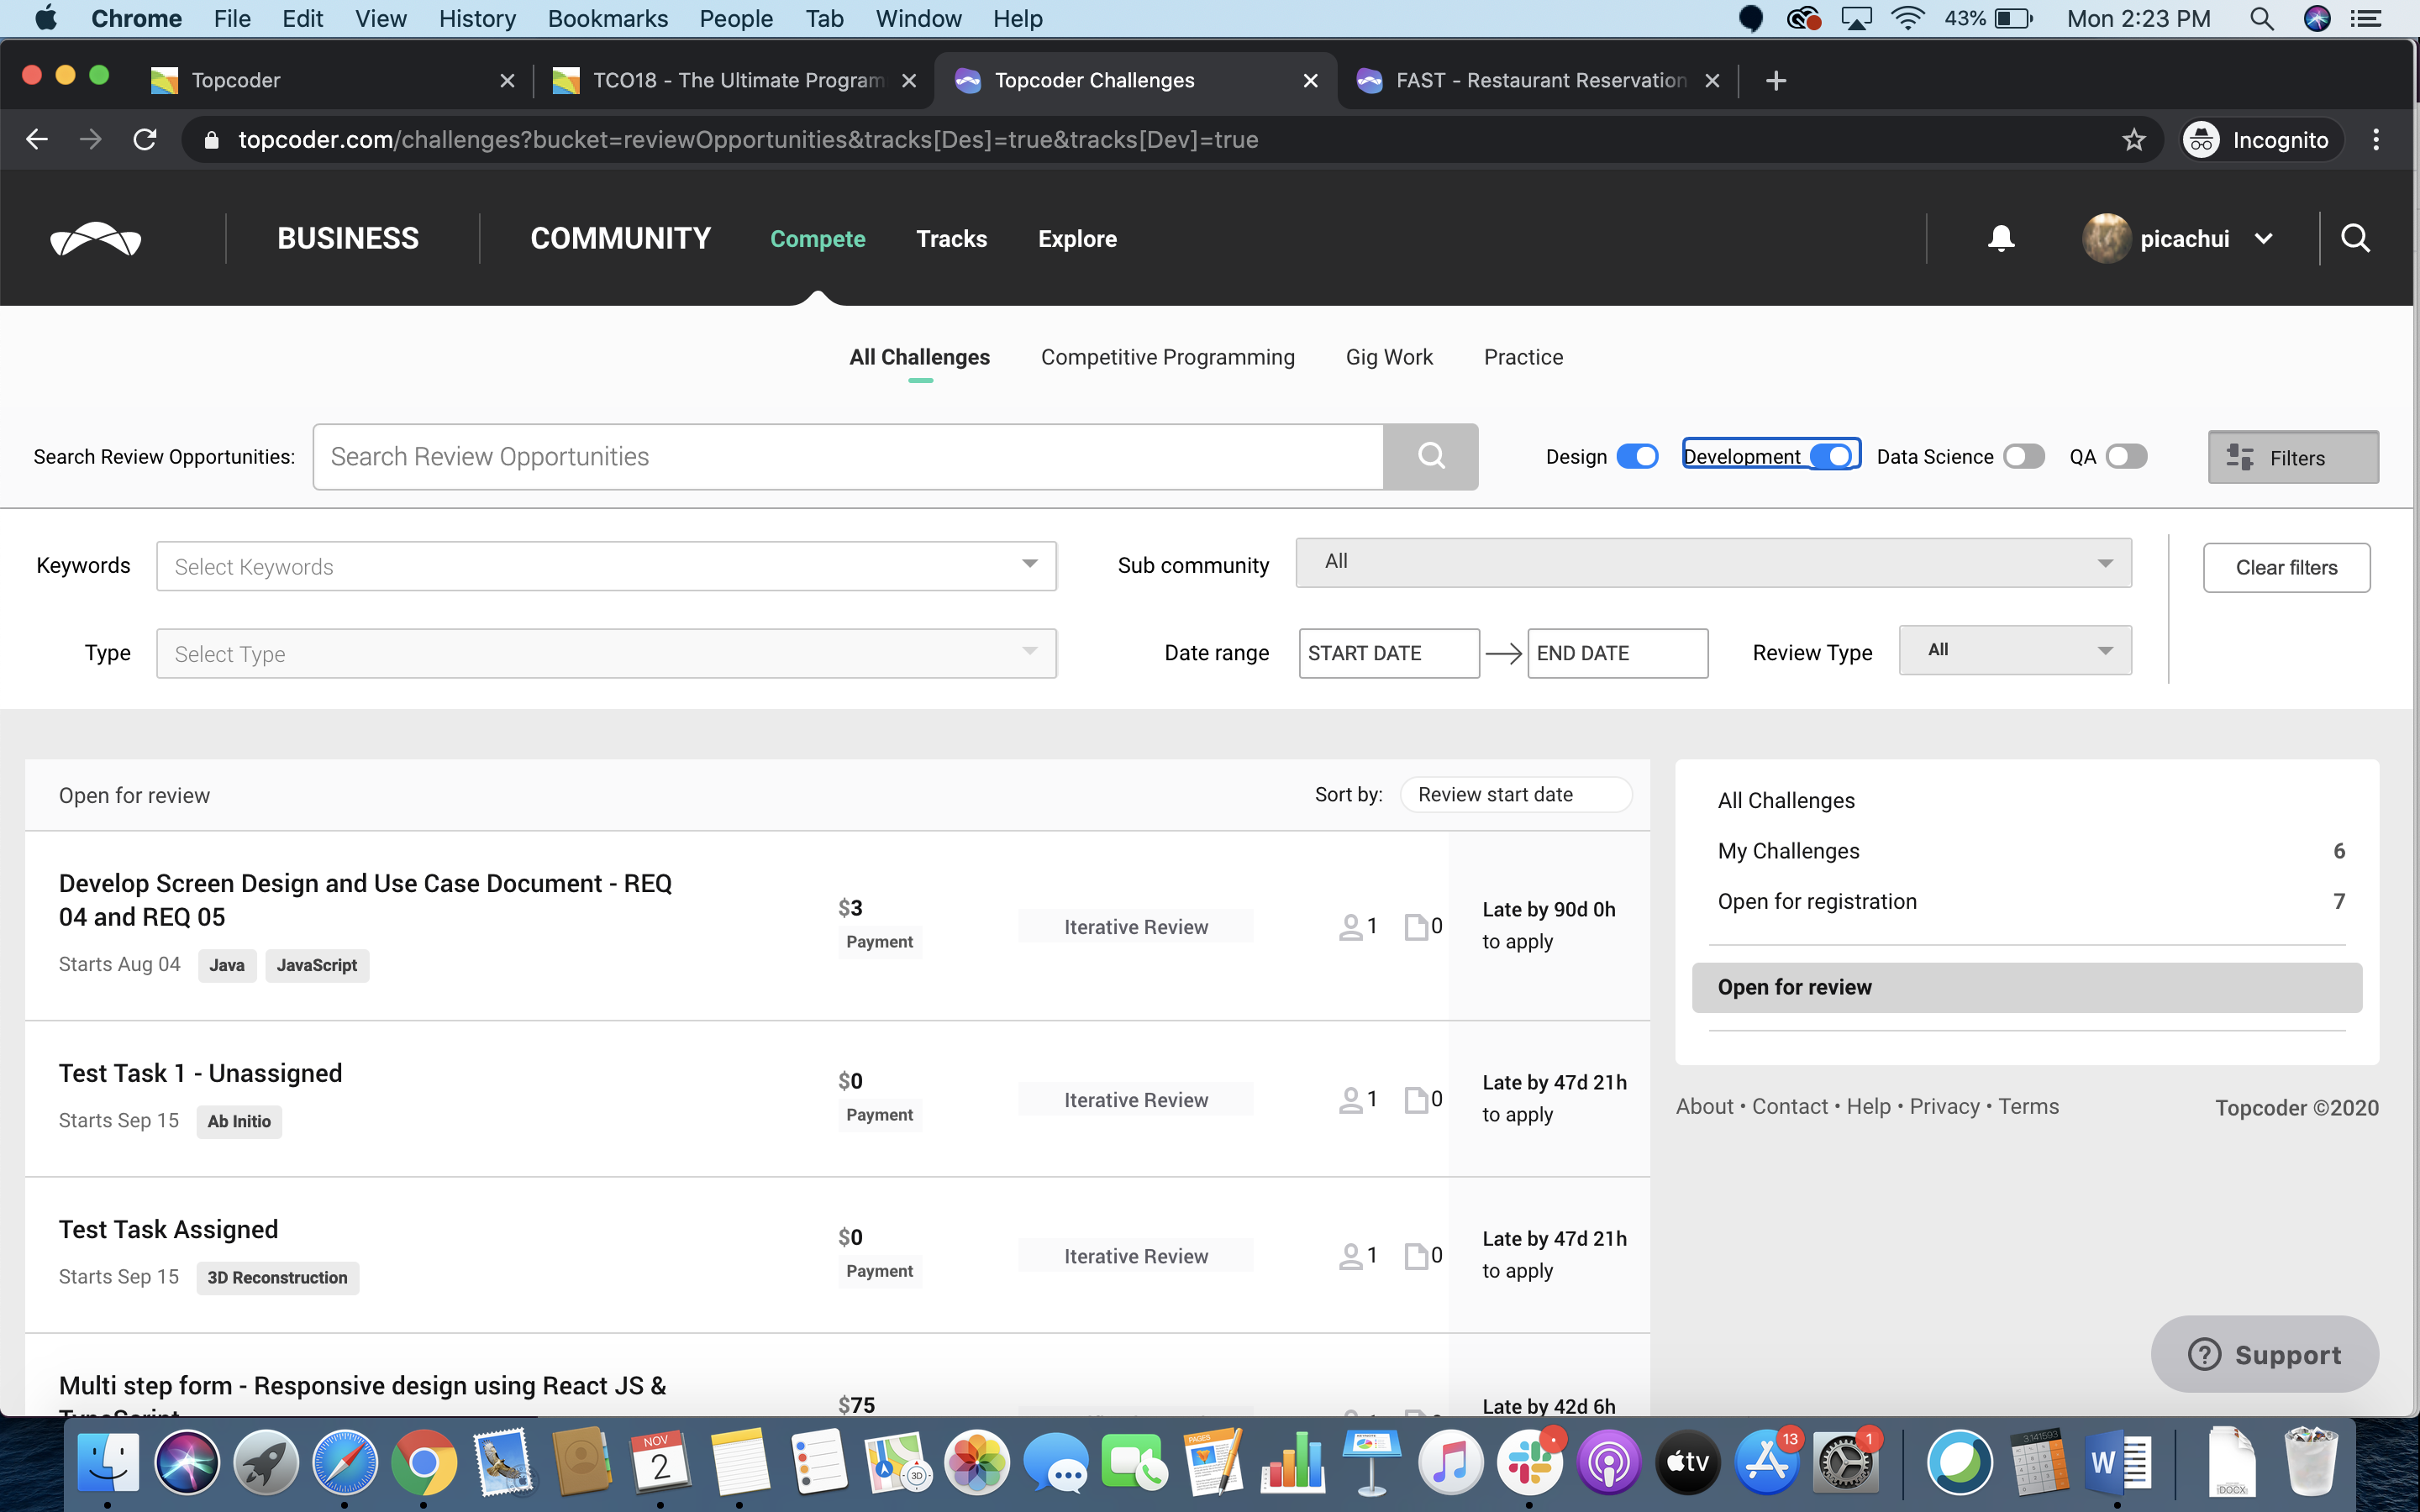Image resolution: width=2420 pixels, height=1512 pixels.
Task: Open Safari from the dock
Action: (345, 1462)
